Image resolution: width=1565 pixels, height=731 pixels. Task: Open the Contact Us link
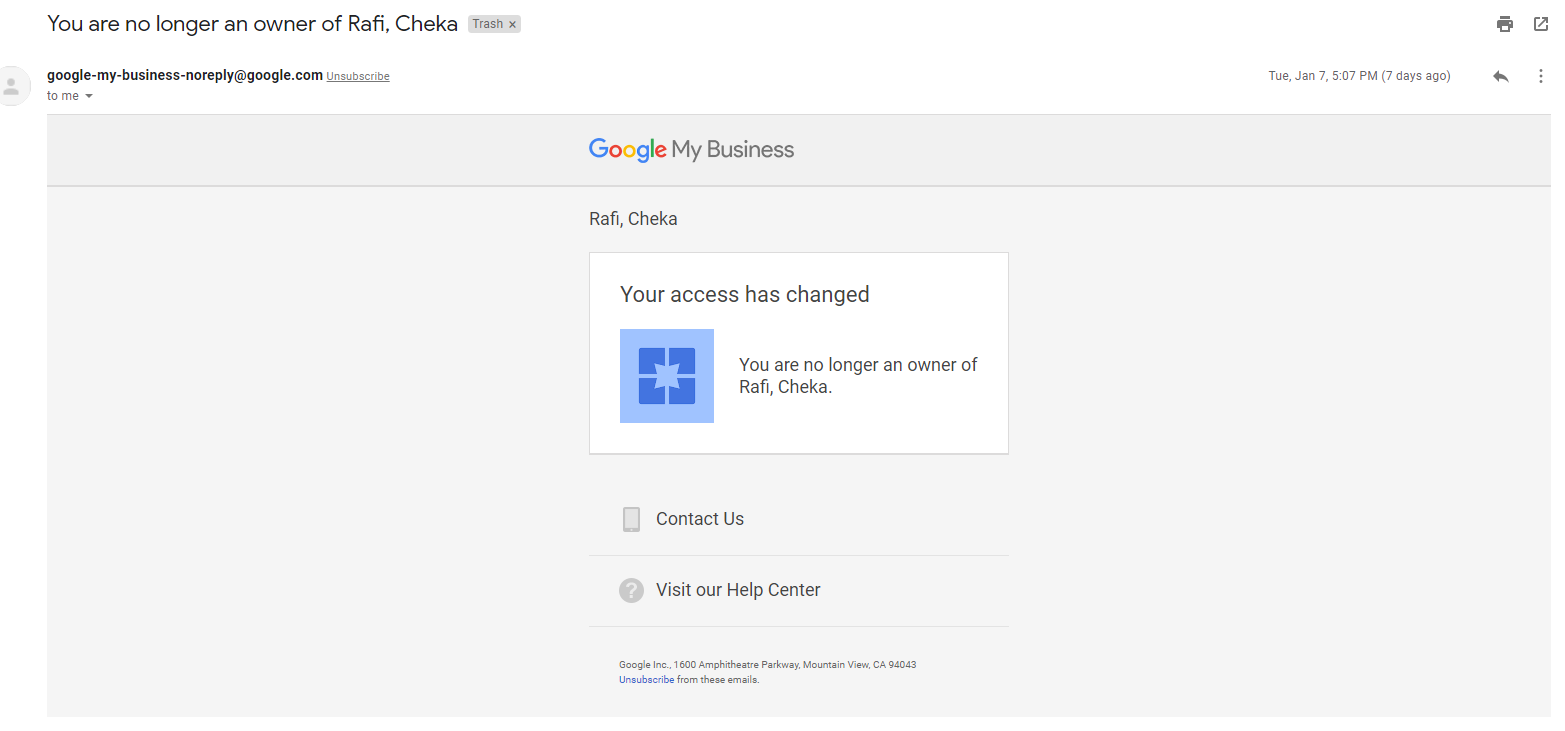point(700,519)
